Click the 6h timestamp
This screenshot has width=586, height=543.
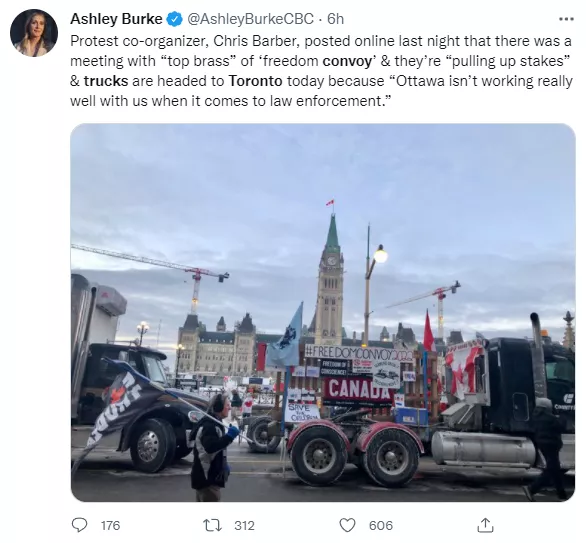(335, 19)
